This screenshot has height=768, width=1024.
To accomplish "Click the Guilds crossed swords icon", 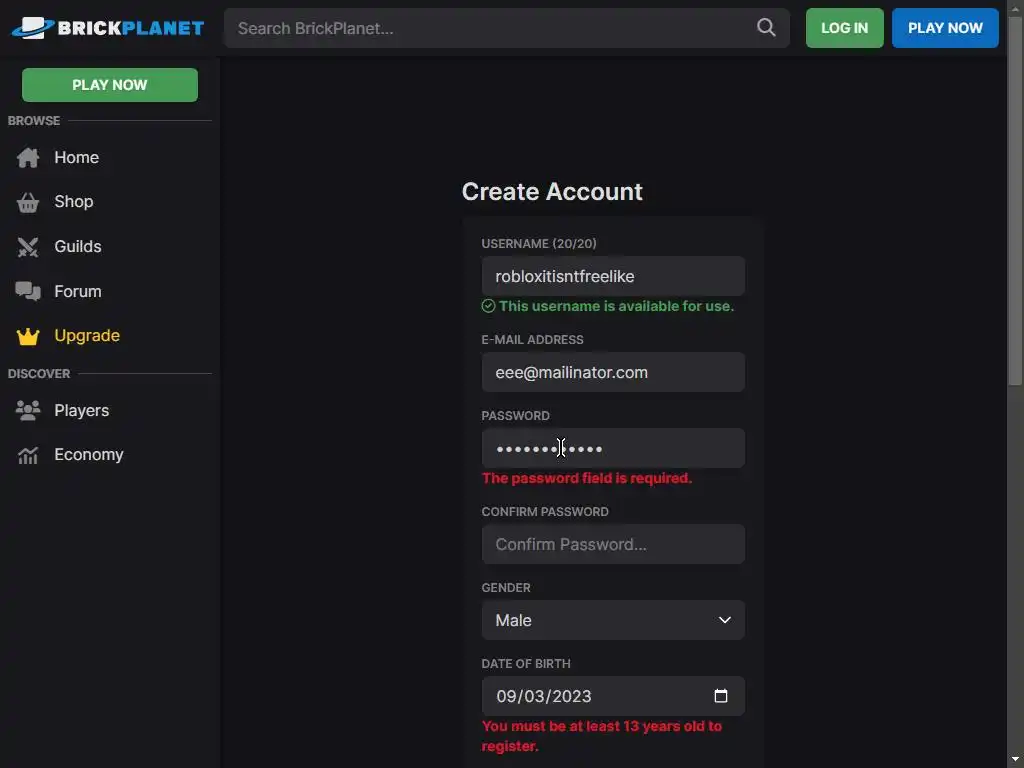I will (x=28, y=247).
